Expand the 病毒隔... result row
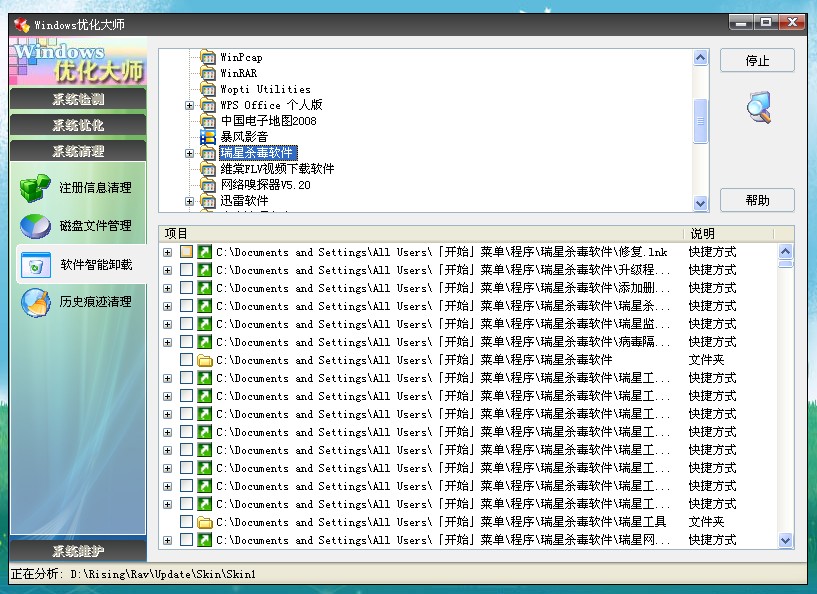This screenshot has height=594, width=817. 167,342
